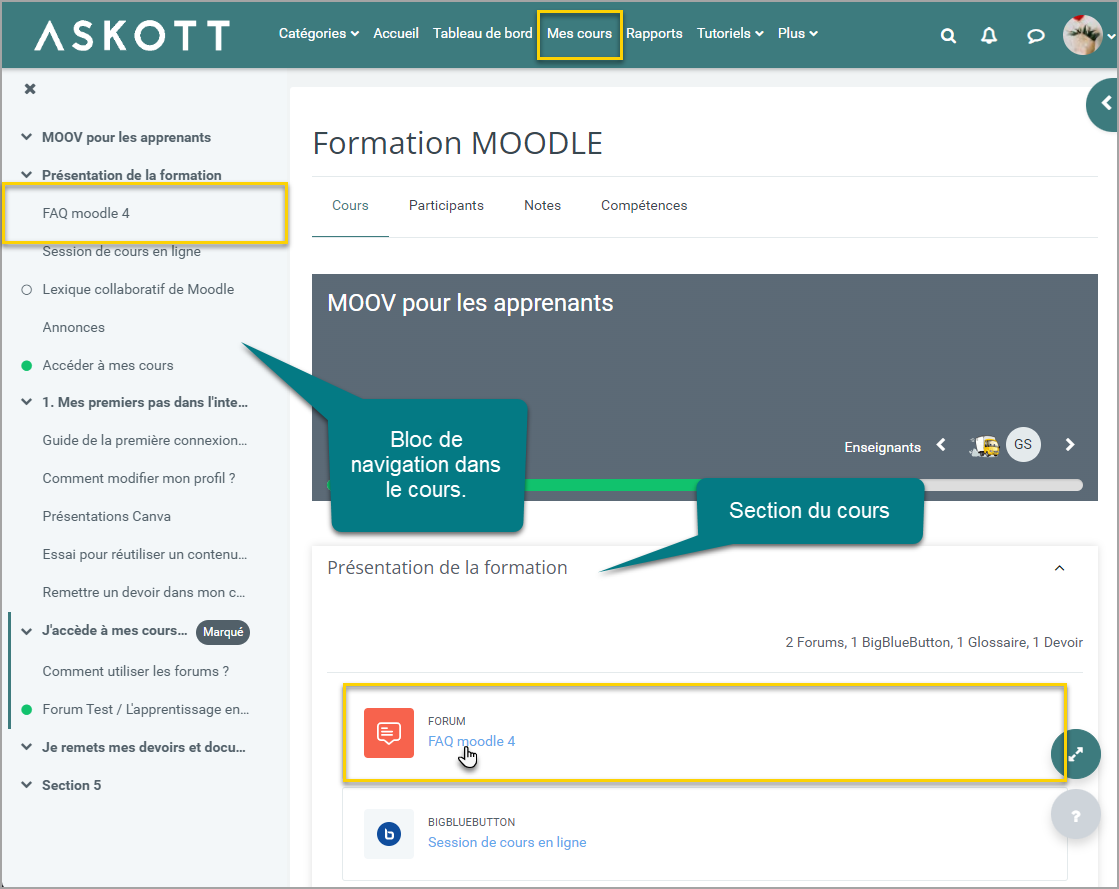Click the truck teacher avatar

coord(984,446)
